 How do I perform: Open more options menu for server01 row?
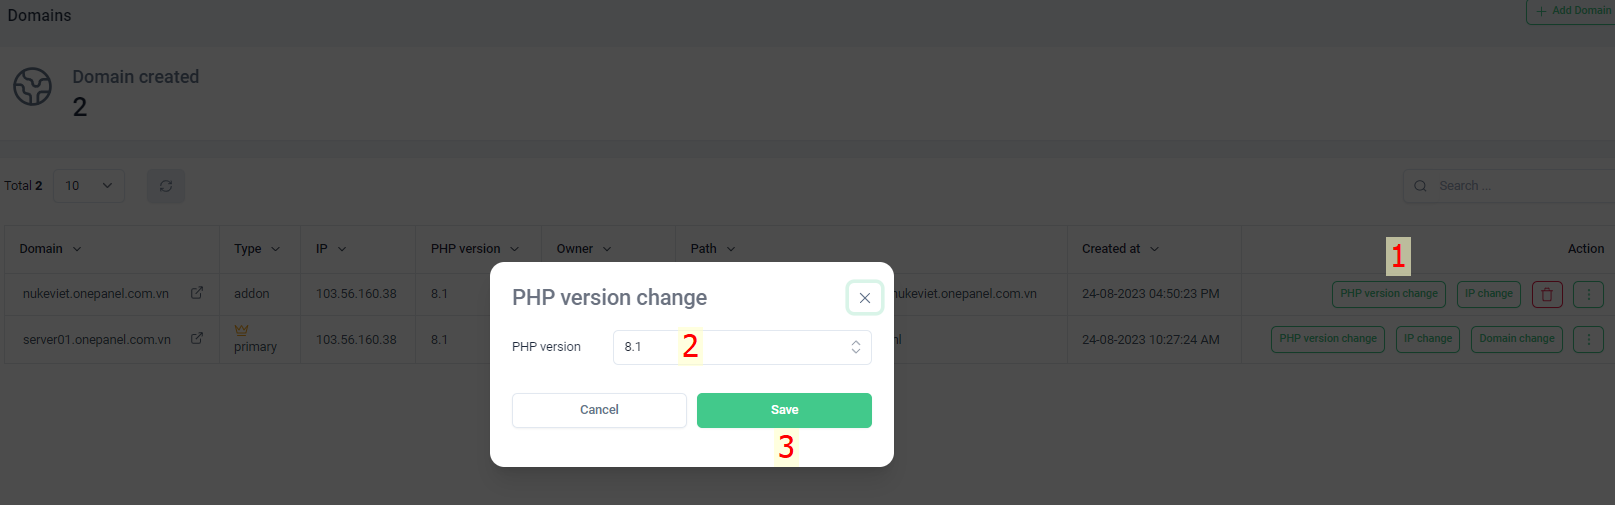point(1588,339)
